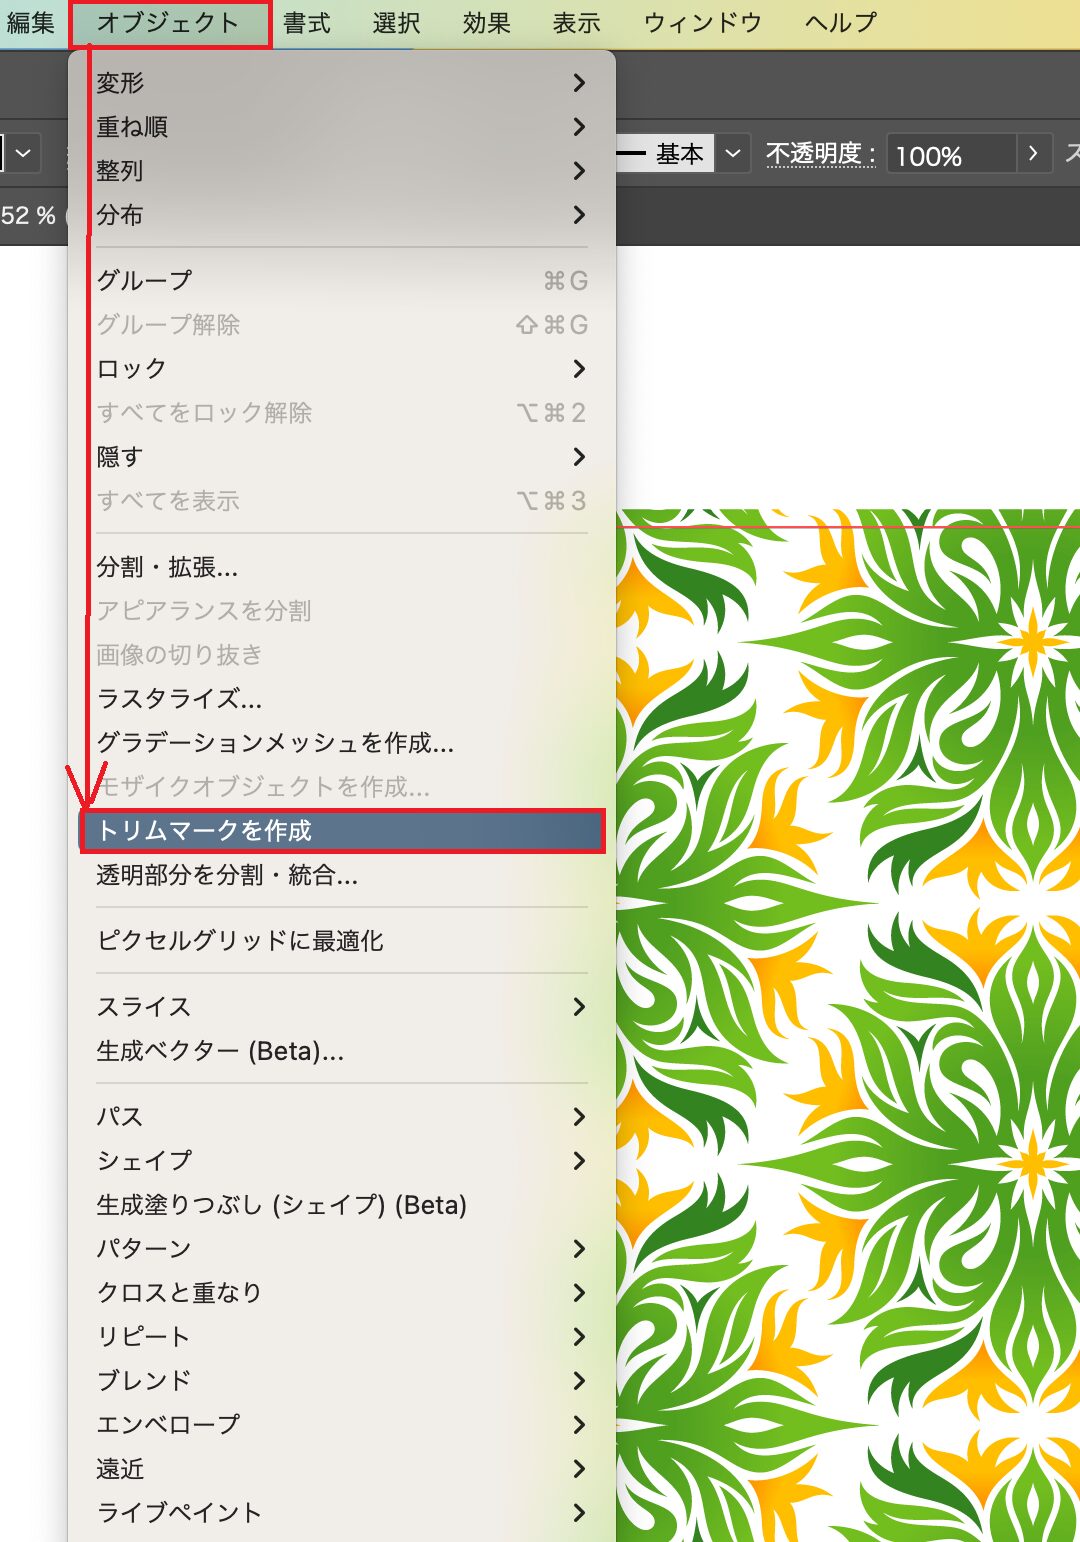
Task: Choose ピクセルグリッドに最適化
Action: (342, 941)
